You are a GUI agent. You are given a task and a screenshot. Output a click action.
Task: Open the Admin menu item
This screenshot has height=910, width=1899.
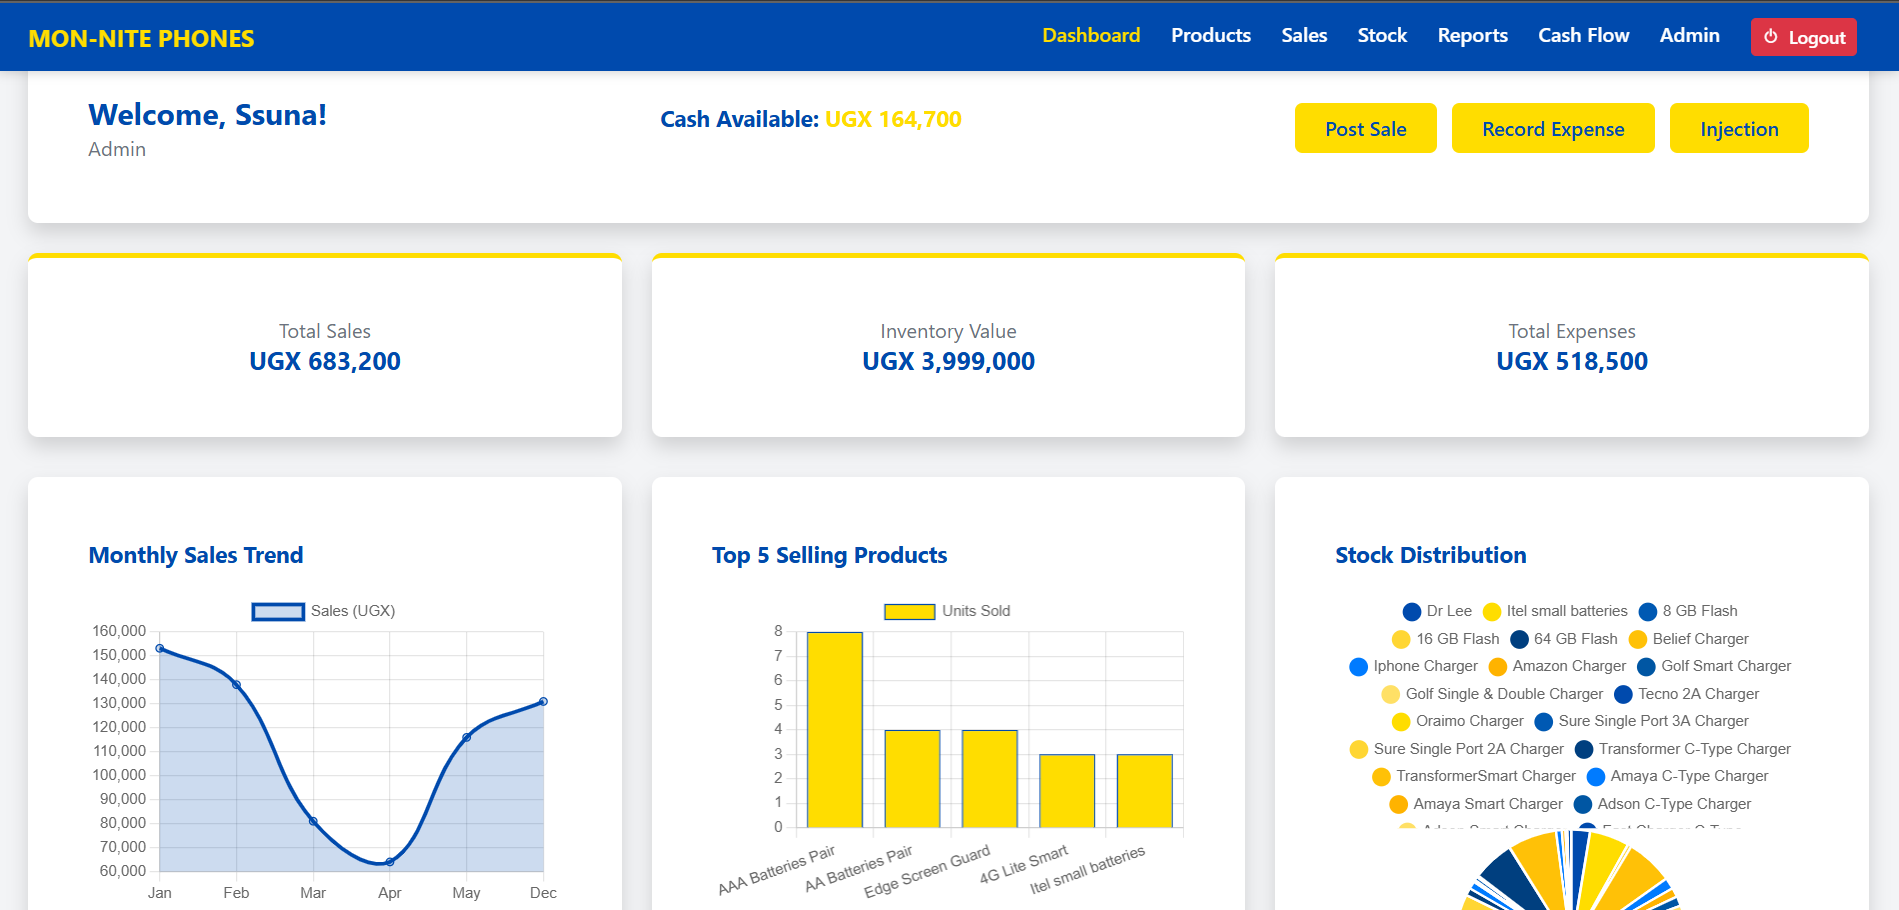click(x=1689, y=35)
